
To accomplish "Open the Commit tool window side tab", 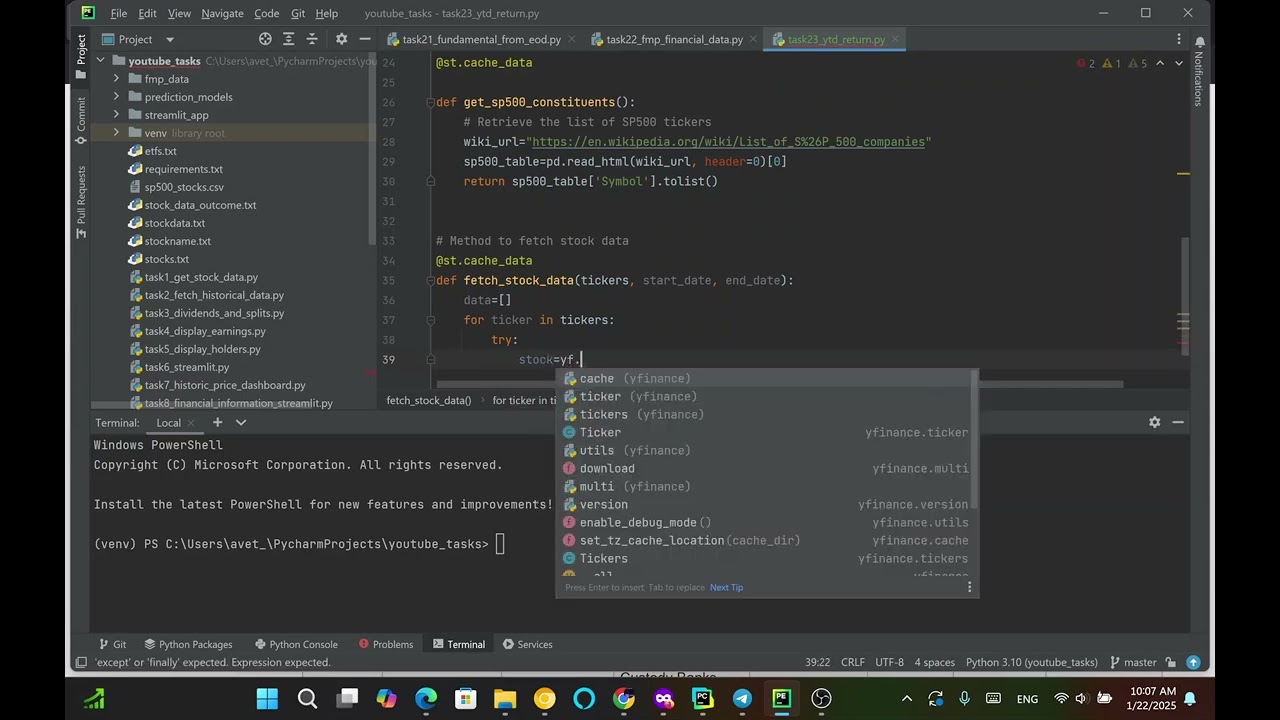I will (x=82, y=120).
